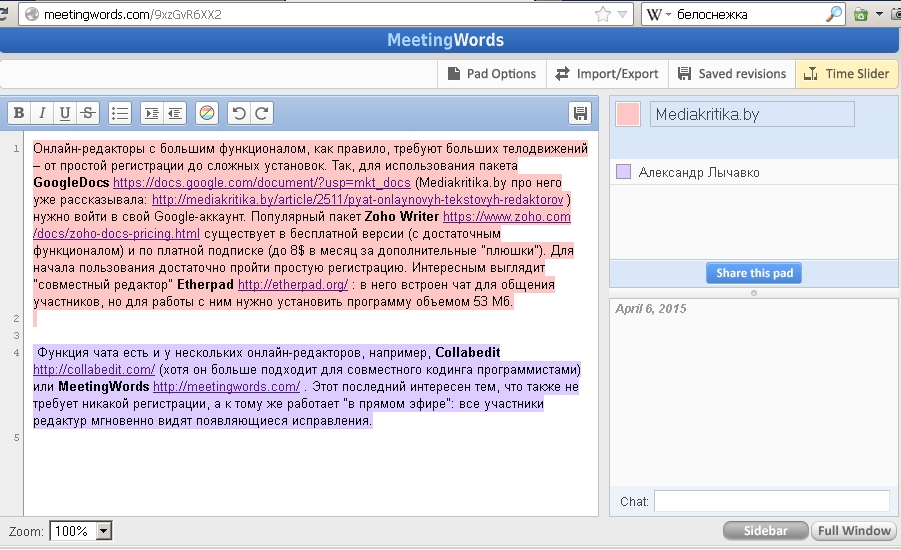901x550 pixels.
Task: Toggle bullet list button
Action: [x=120, y=113]
